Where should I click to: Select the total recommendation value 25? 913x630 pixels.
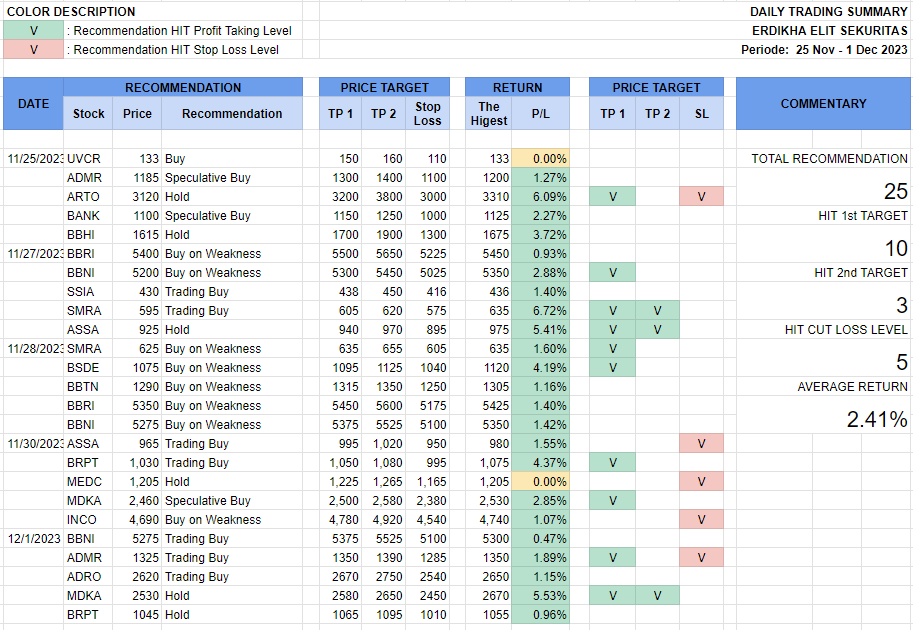pos(895,192)
